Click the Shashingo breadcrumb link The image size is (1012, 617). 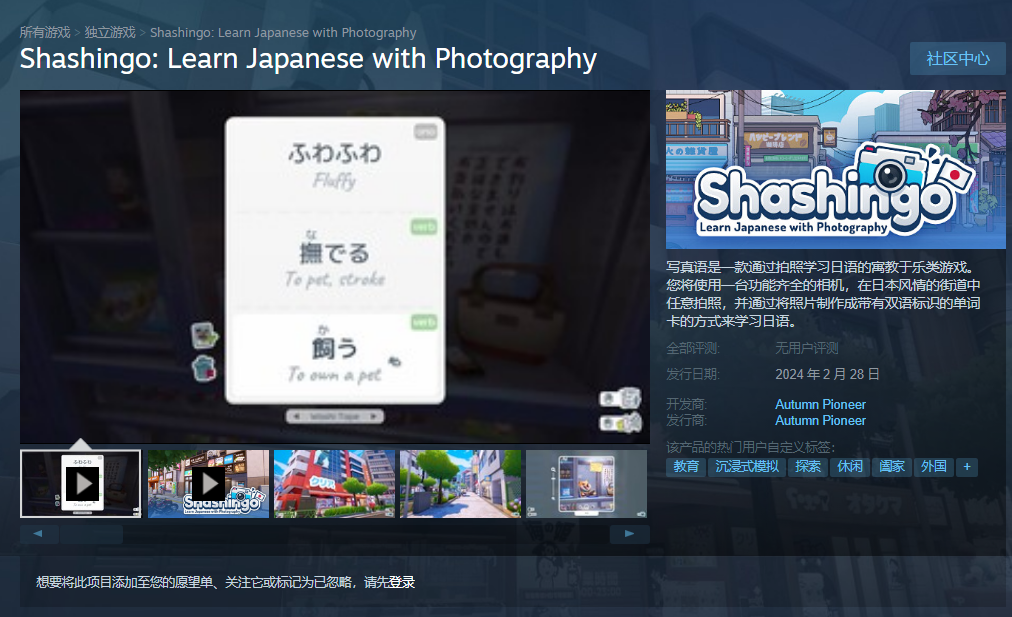[283, 32]
